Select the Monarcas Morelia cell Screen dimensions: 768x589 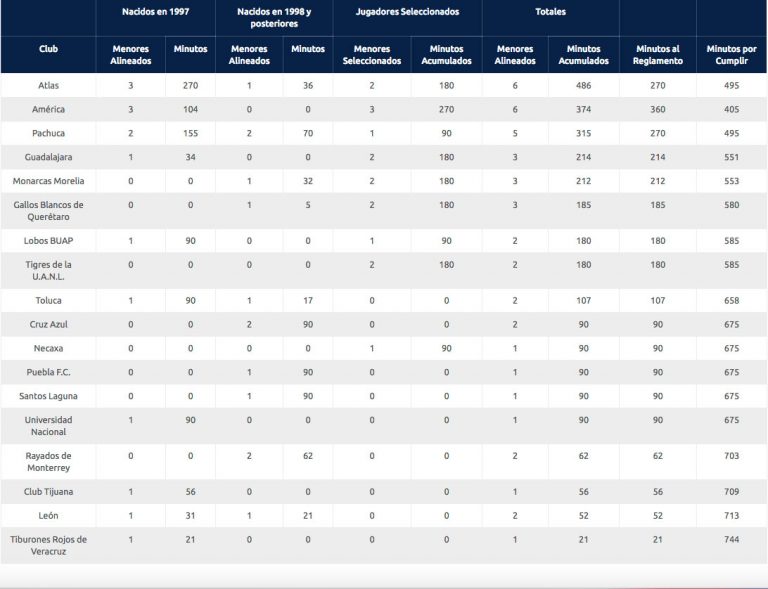pos(48,181)
